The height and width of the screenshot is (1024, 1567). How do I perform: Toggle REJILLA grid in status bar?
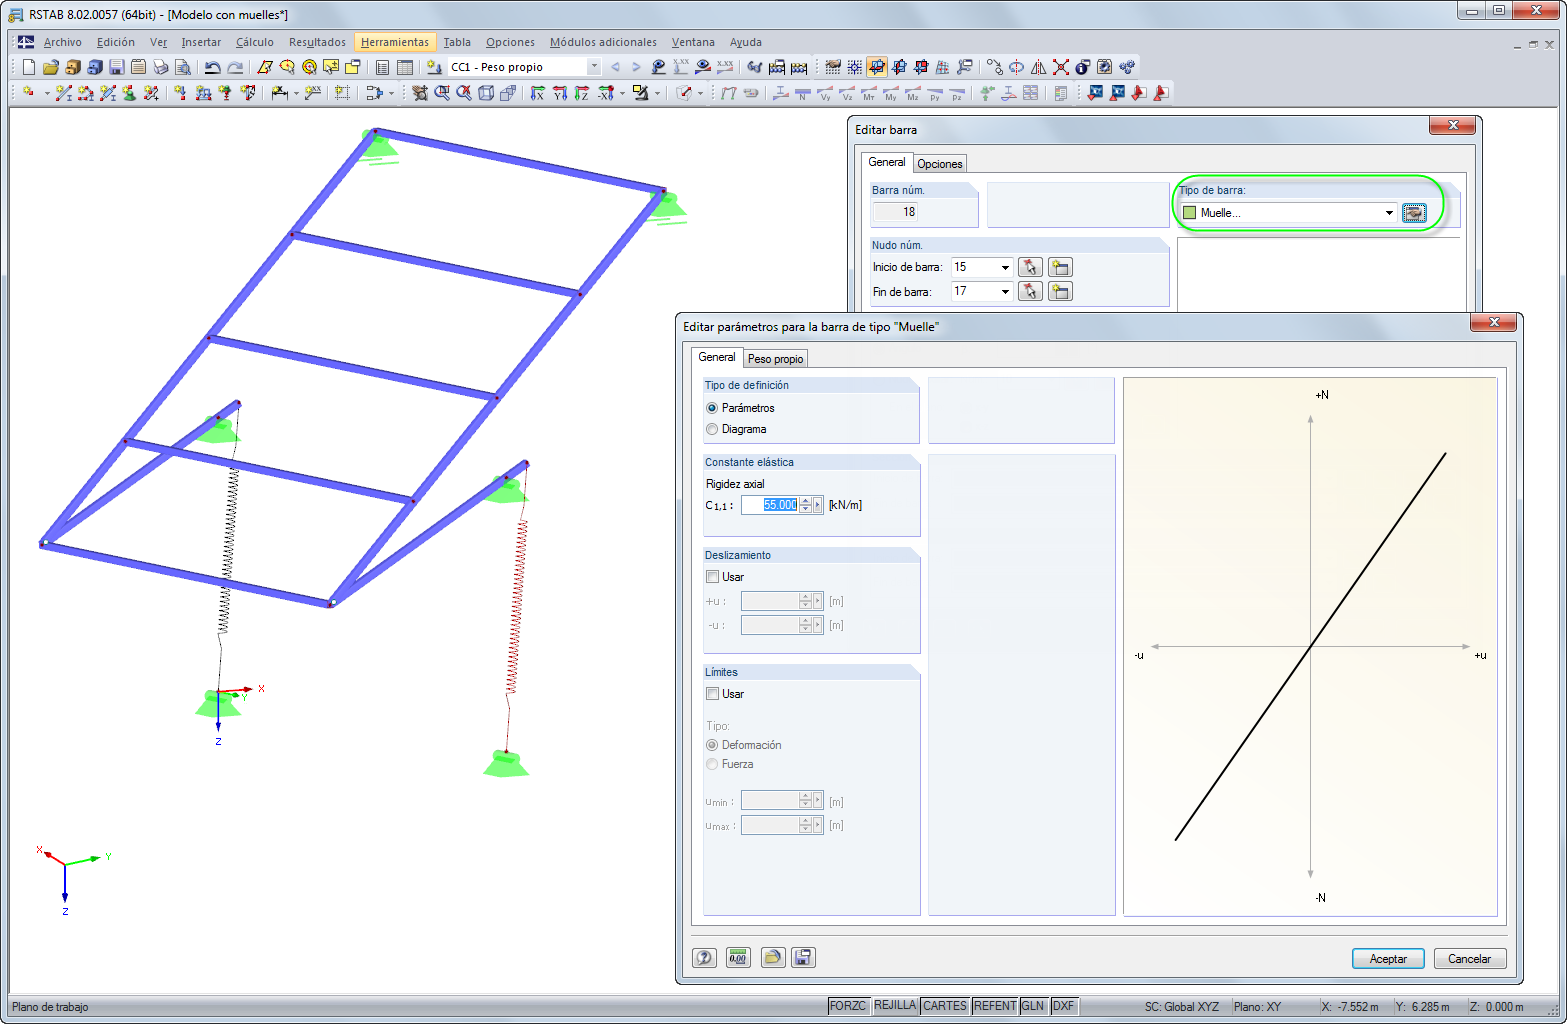[895, 1006]
